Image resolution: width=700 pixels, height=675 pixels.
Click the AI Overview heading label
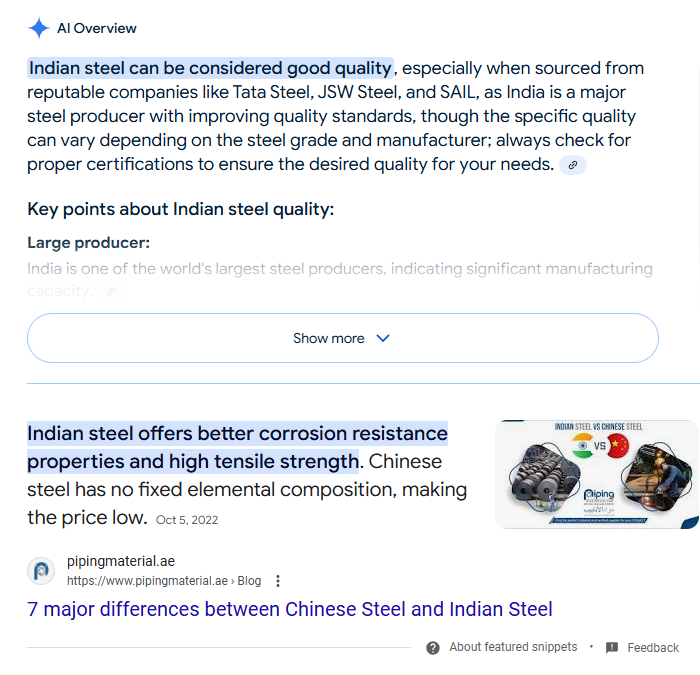click(x=96, y=28)
